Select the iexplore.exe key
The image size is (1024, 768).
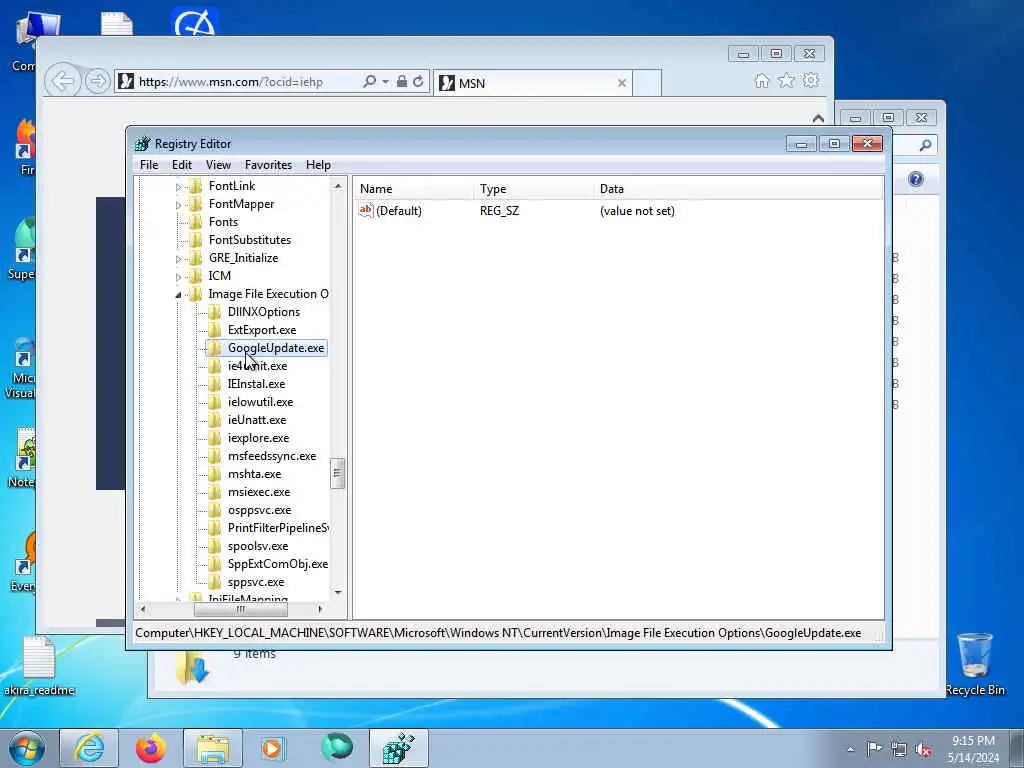(x=258, y=438)
